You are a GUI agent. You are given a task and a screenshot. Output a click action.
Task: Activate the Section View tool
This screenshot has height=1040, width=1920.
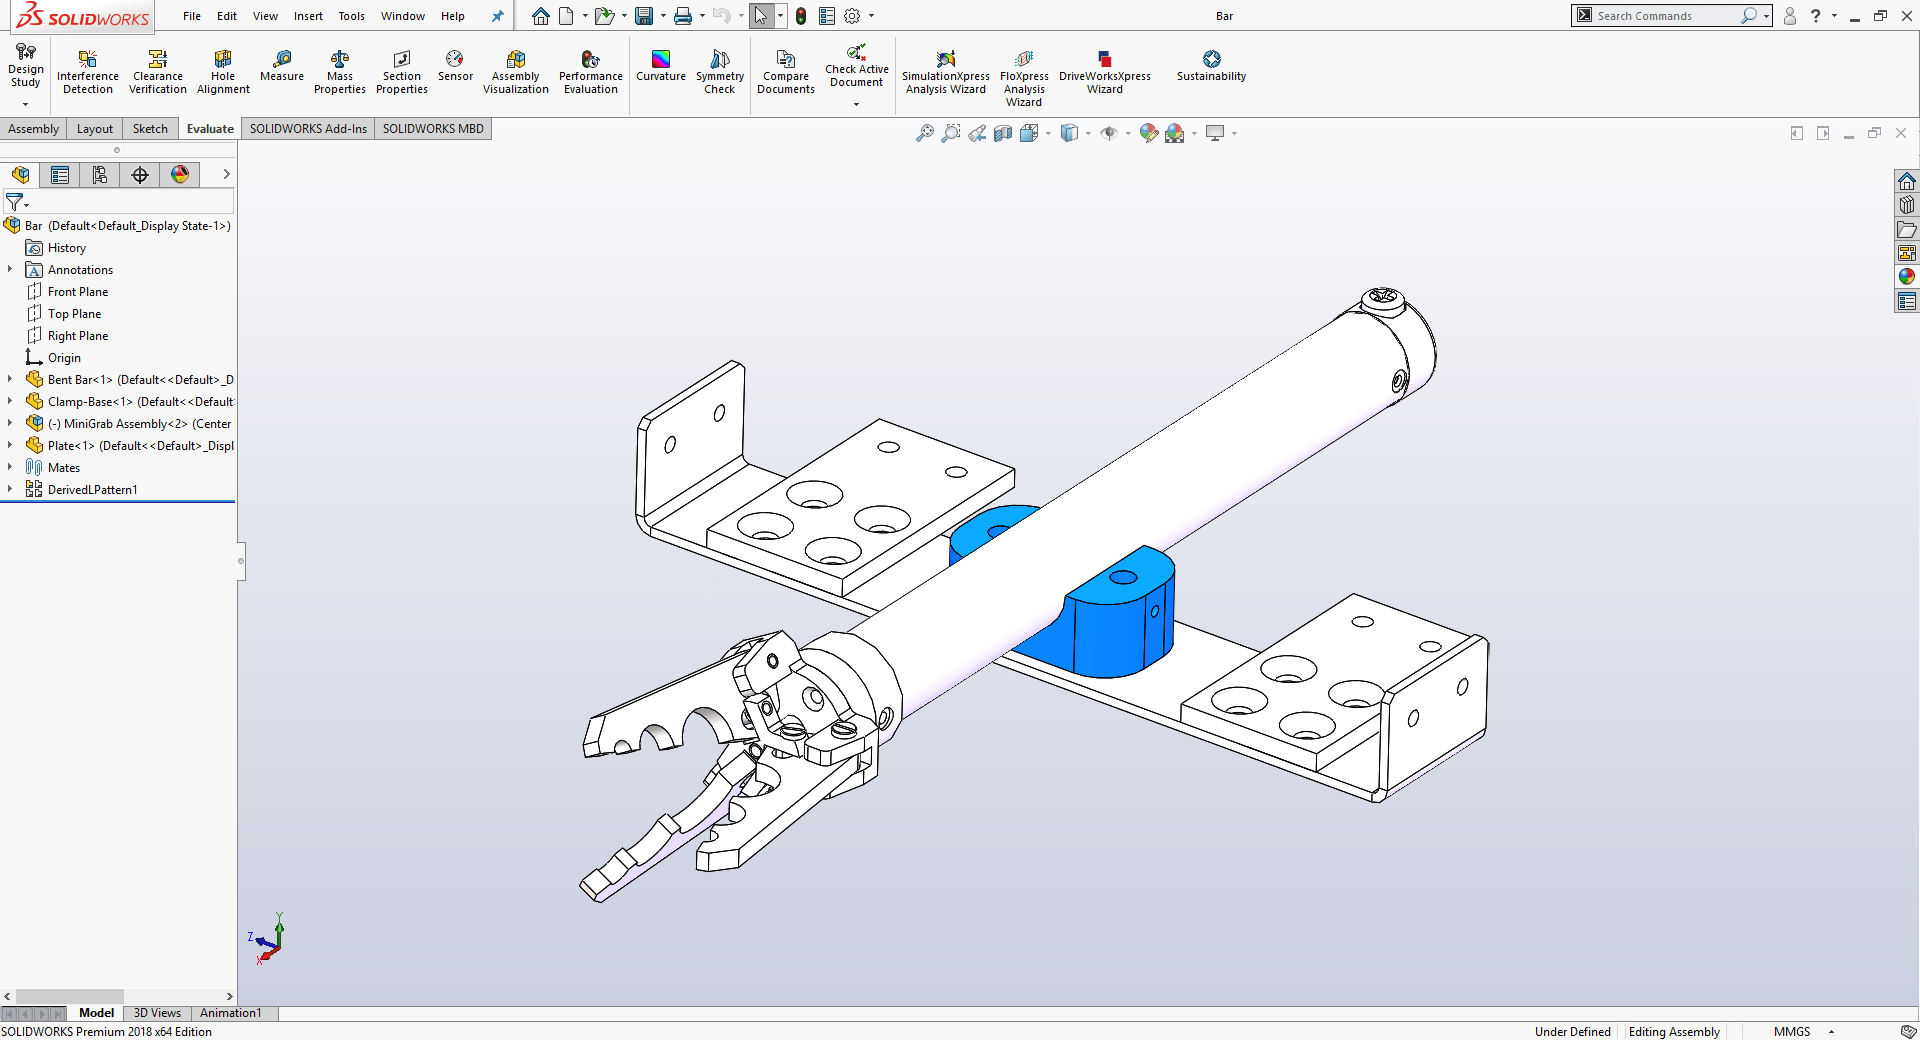1004,133
